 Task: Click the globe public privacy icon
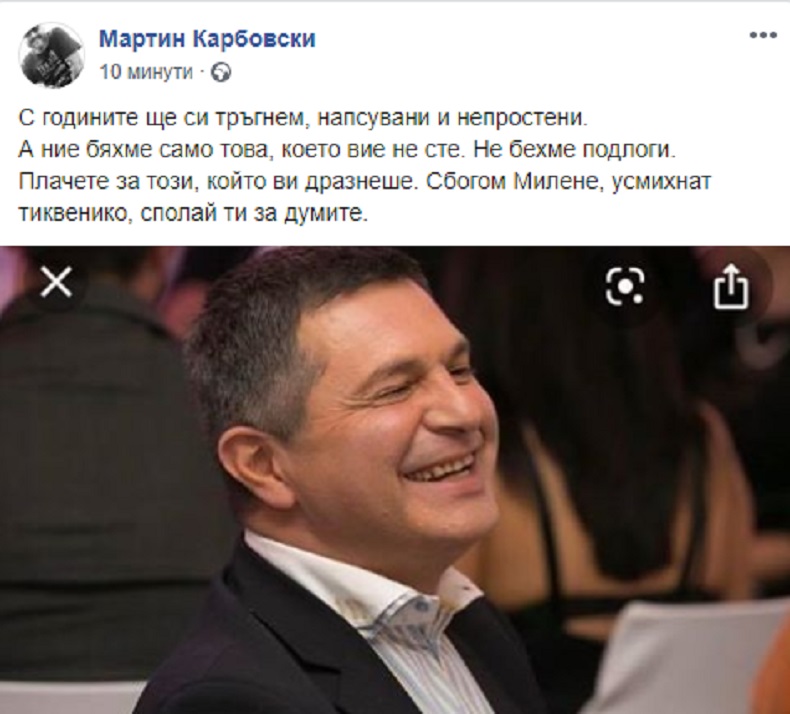tap(221, 73)
